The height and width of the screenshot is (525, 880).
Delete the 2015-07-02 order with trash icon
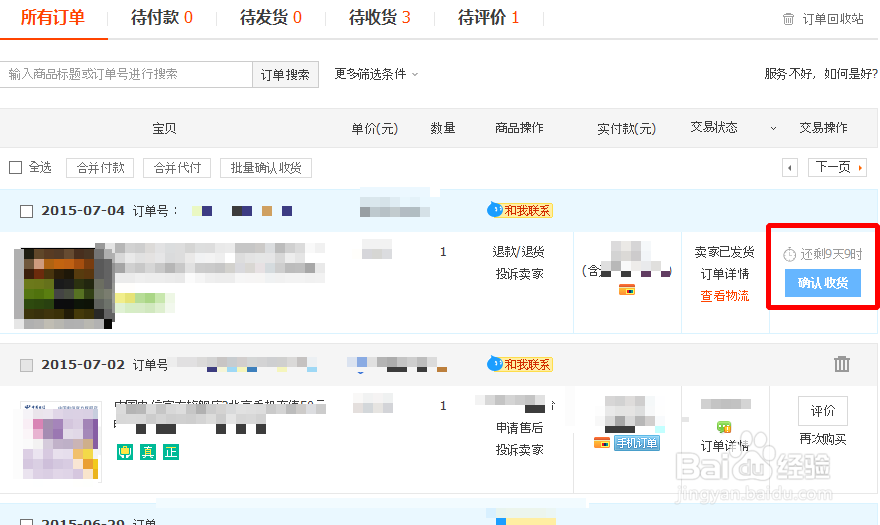pos(841,364)
